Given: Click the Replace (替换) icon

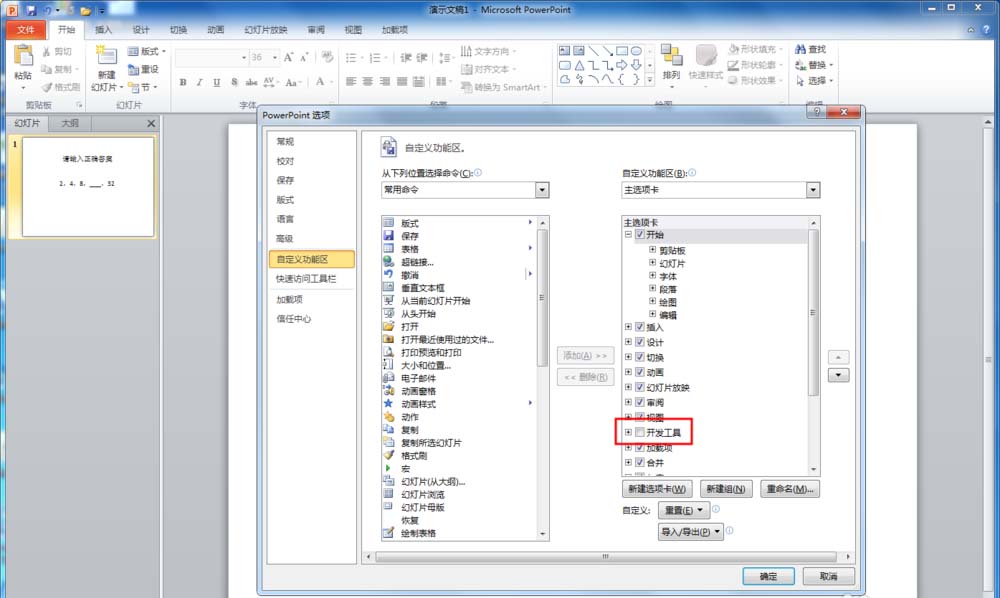Looking at the screenshot, I should pyautogui.click(x=800, y=65).
